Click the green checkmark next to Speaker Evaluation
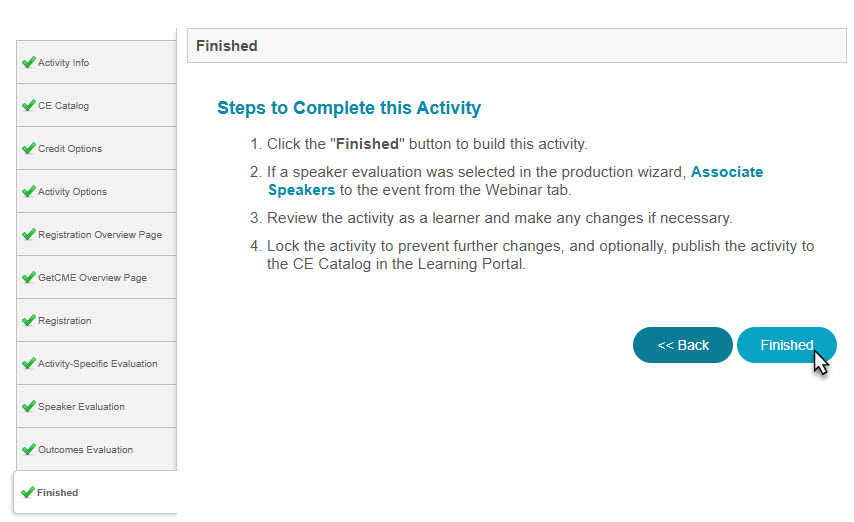854x522 pixels. point(29,406)
